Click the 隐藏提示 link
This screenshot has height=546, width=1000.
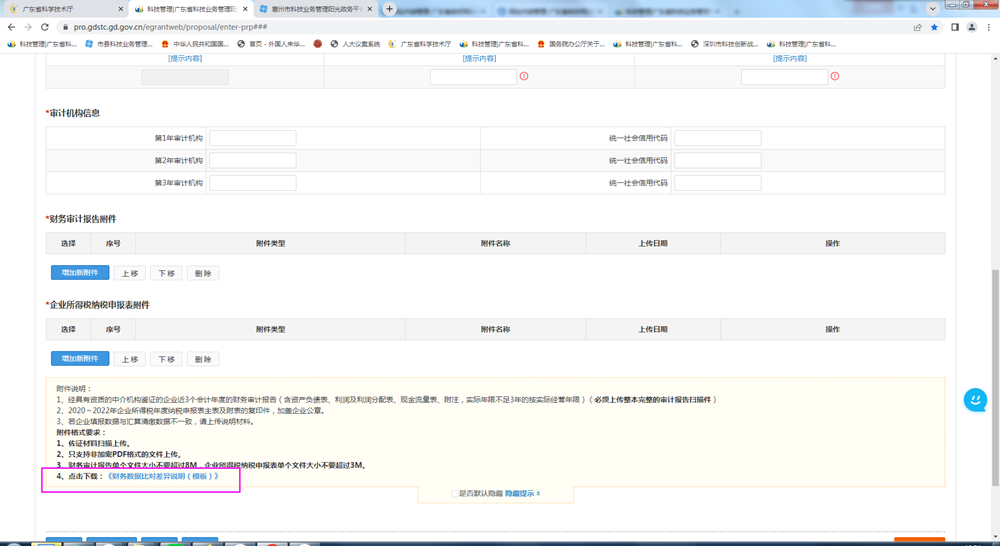point(522,493)
